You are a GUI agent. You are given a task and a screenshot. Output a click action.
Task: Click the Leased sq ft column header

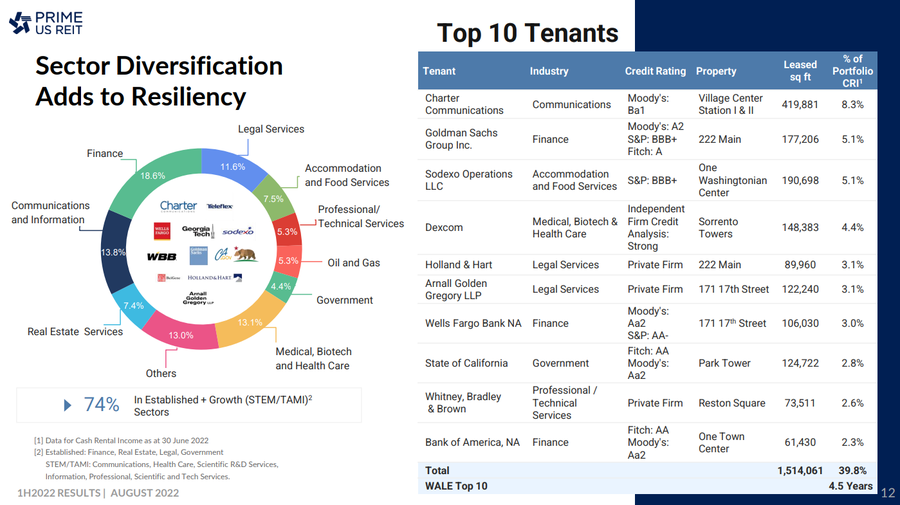800,71
